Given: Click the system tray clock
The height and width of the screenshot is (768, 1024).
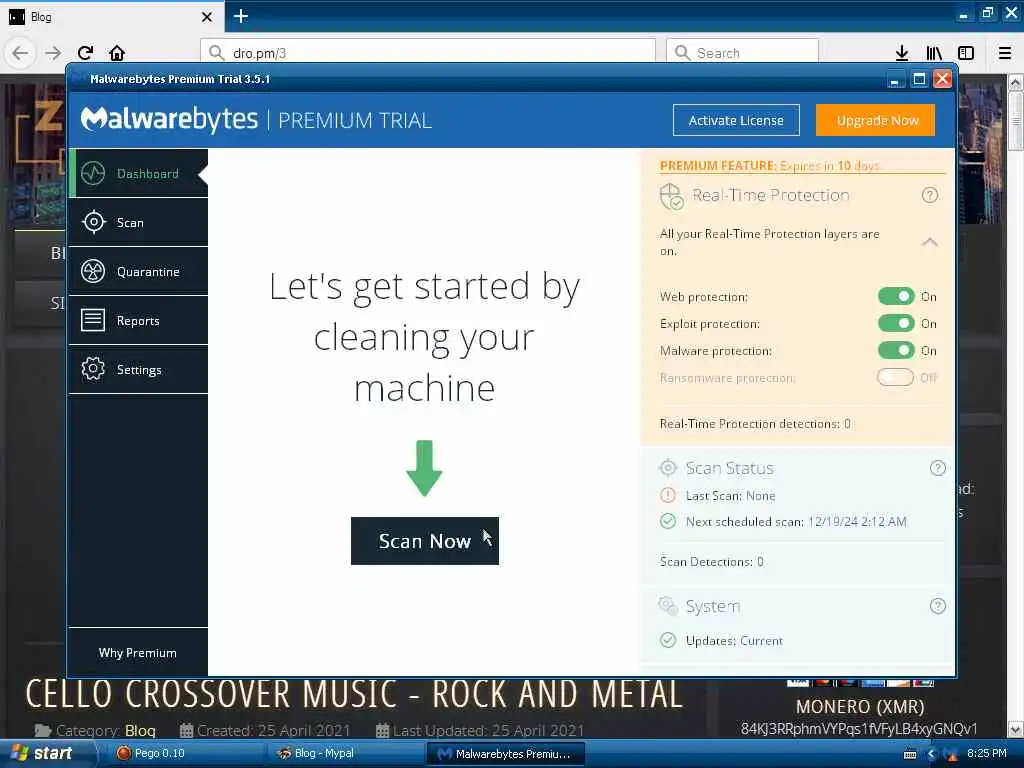Looking at the screenshot, I should coord(986,753).
